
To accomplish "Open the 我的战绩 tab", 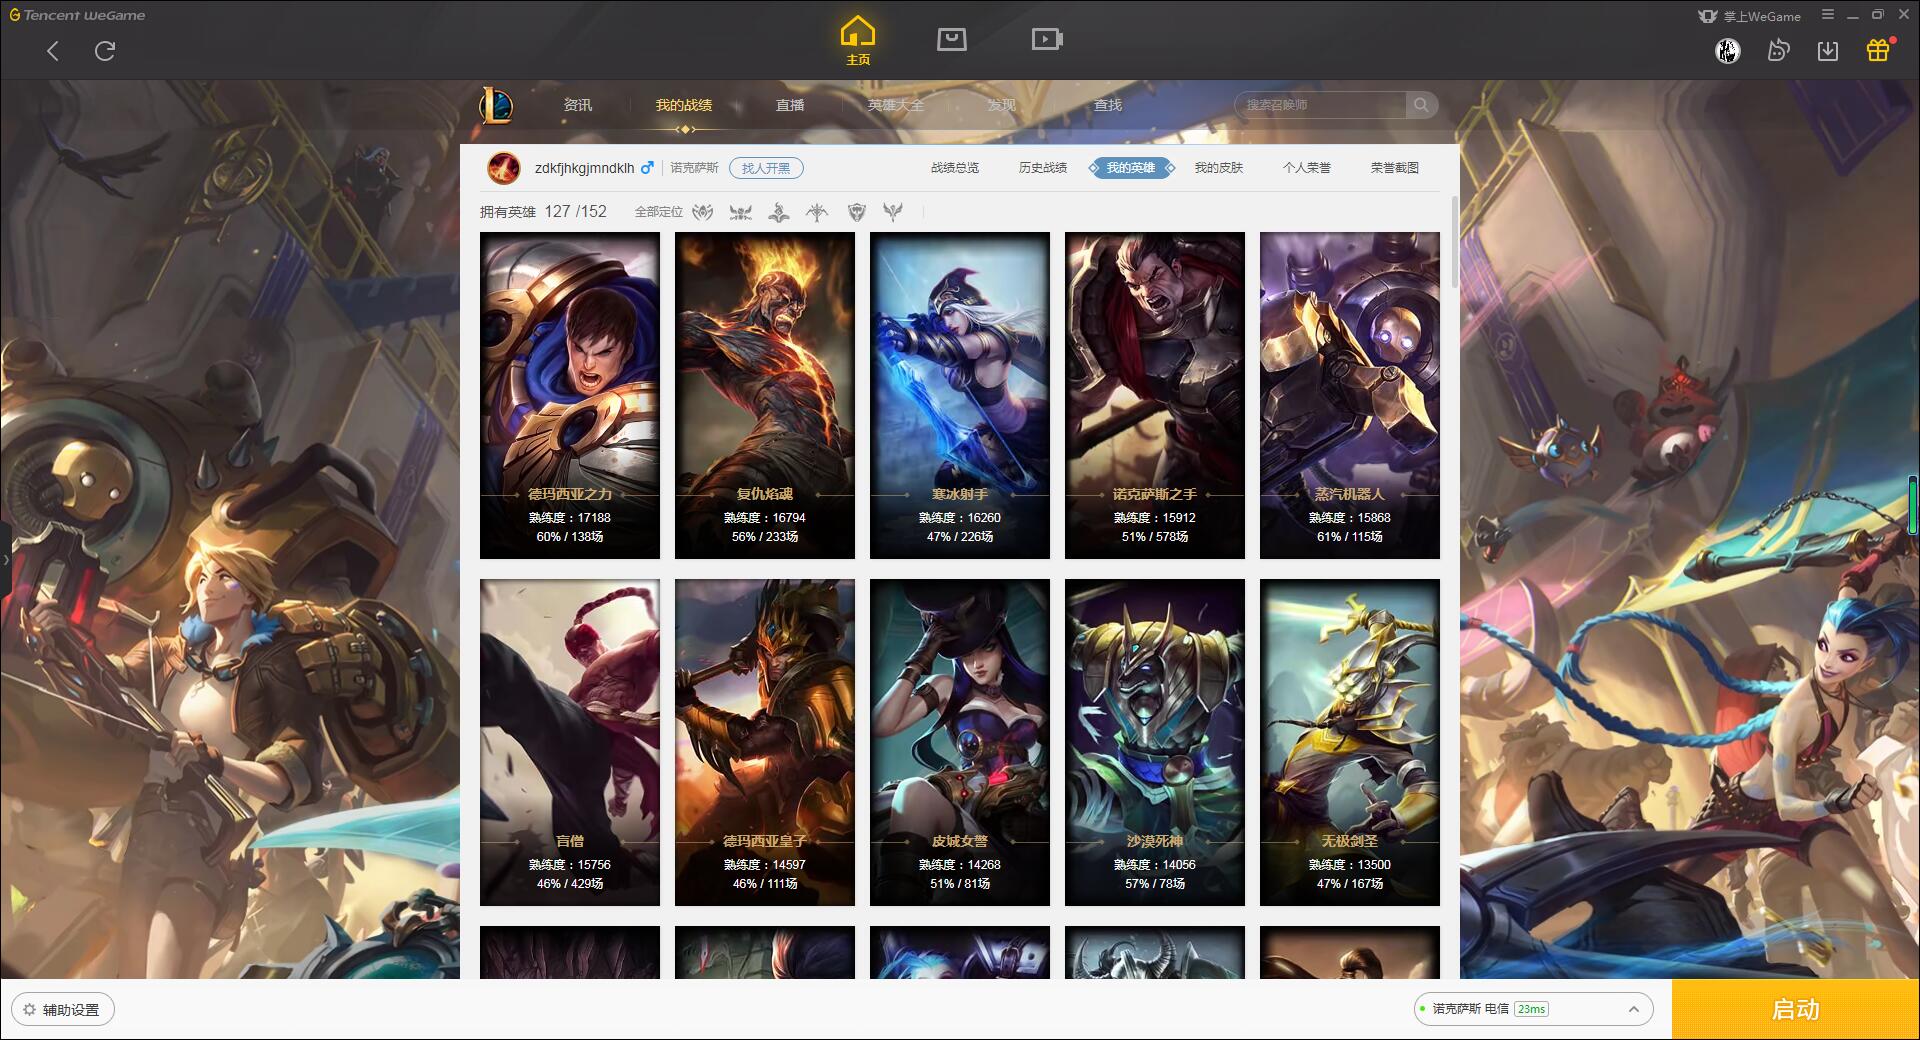I will (x=684, y=105).
